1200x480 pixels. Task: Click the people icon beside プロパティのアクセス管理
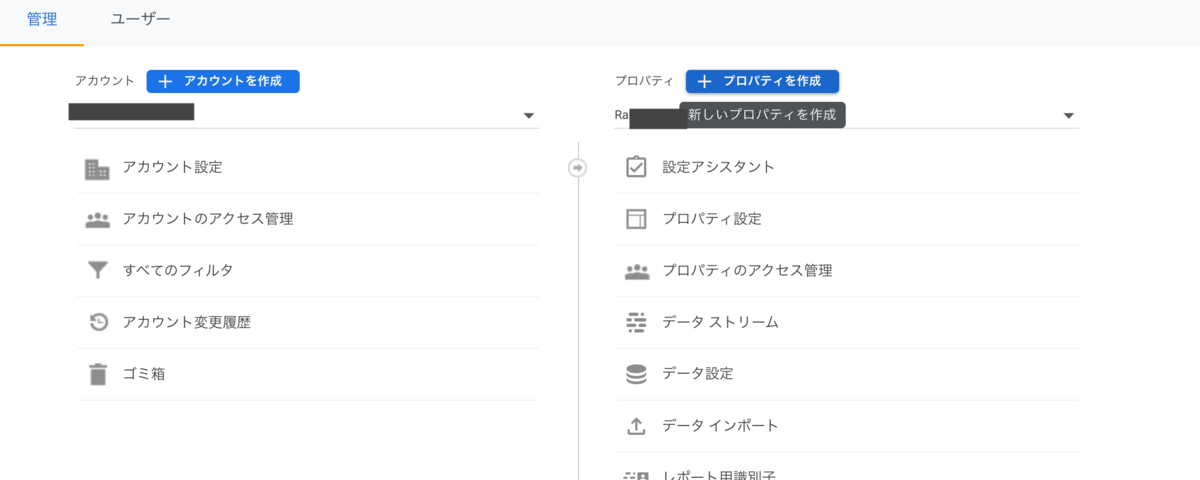click(x=636, y=271)
